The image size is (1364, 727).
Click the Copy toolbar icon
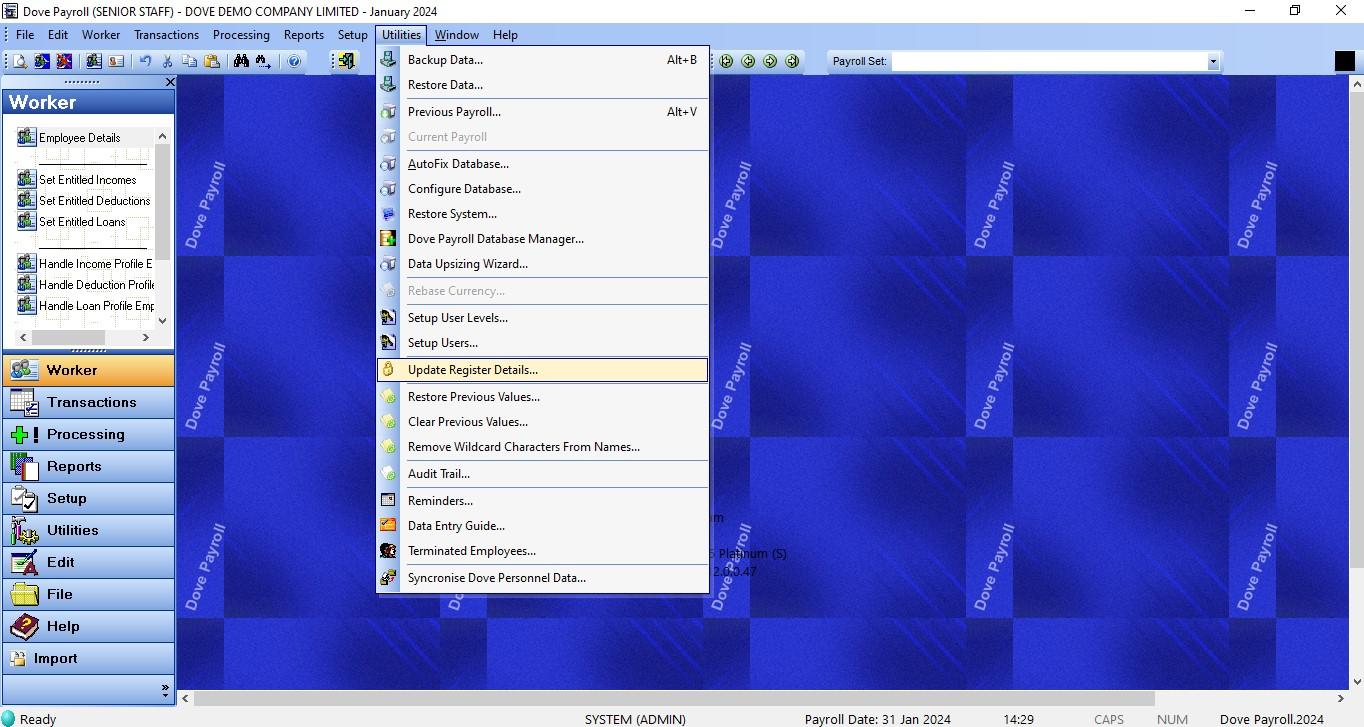(x=189, y=61)
